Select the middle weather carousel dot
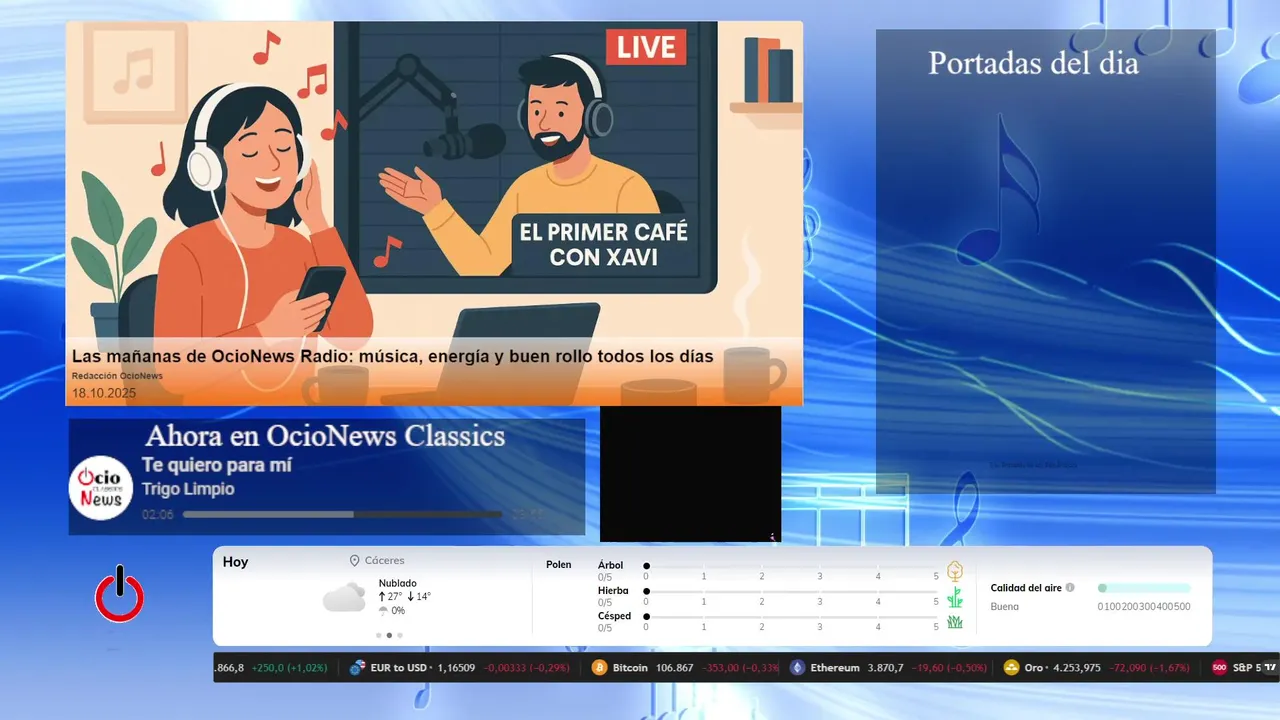Screen dimensions: 1280x720 (x=389, y=635)
